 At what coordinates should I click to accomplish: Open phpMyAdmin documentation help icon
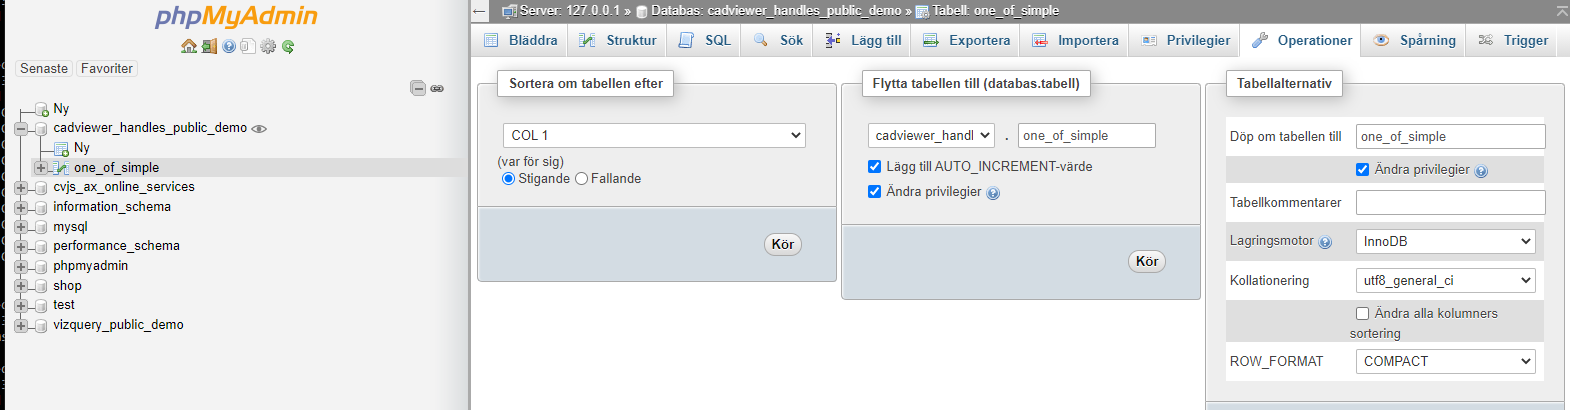(229, 46)
